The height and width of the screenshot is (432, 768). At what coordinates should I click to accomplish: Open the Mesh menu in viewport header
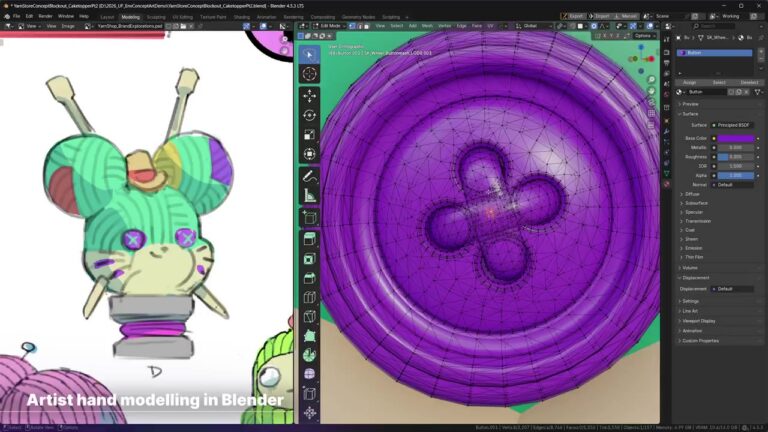427,26
